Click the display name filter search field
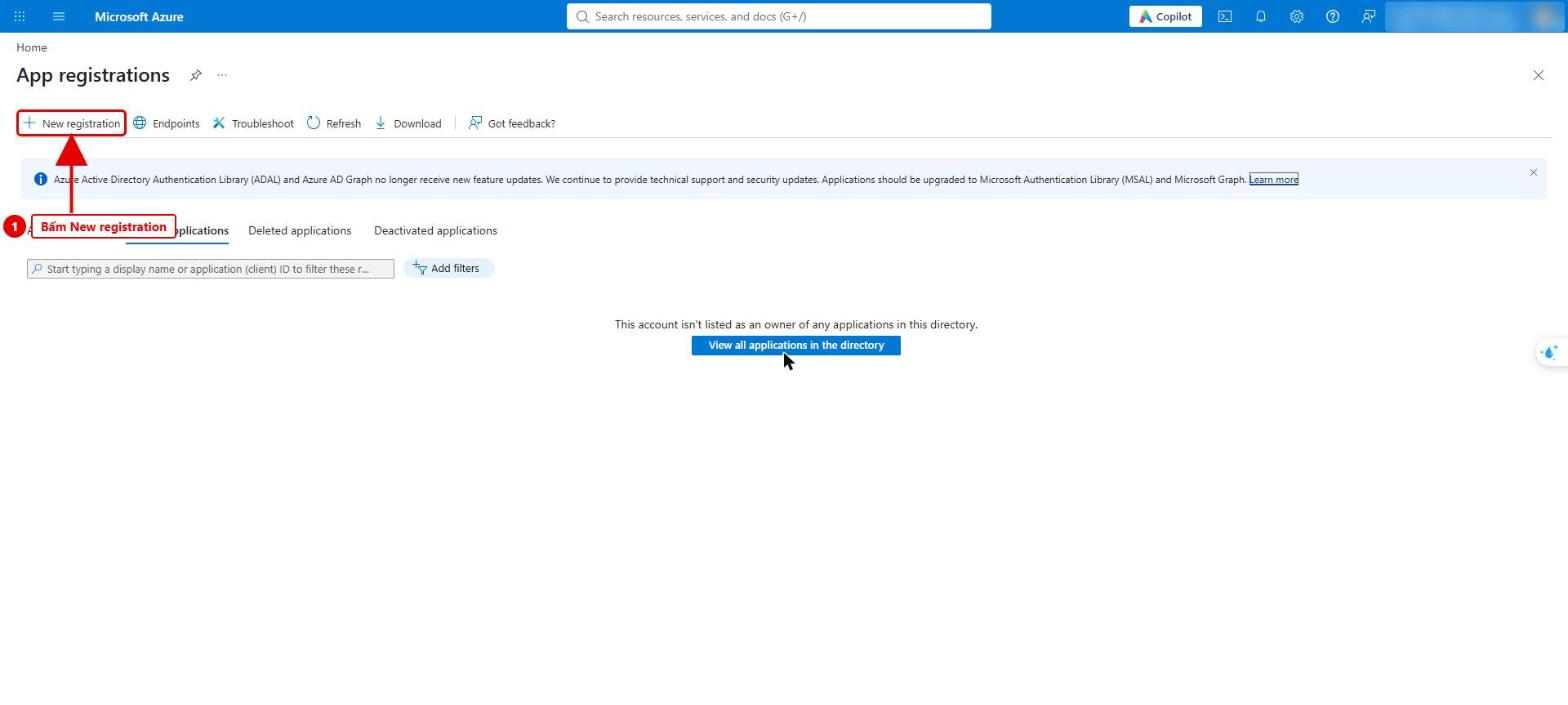 coord(211,269)
